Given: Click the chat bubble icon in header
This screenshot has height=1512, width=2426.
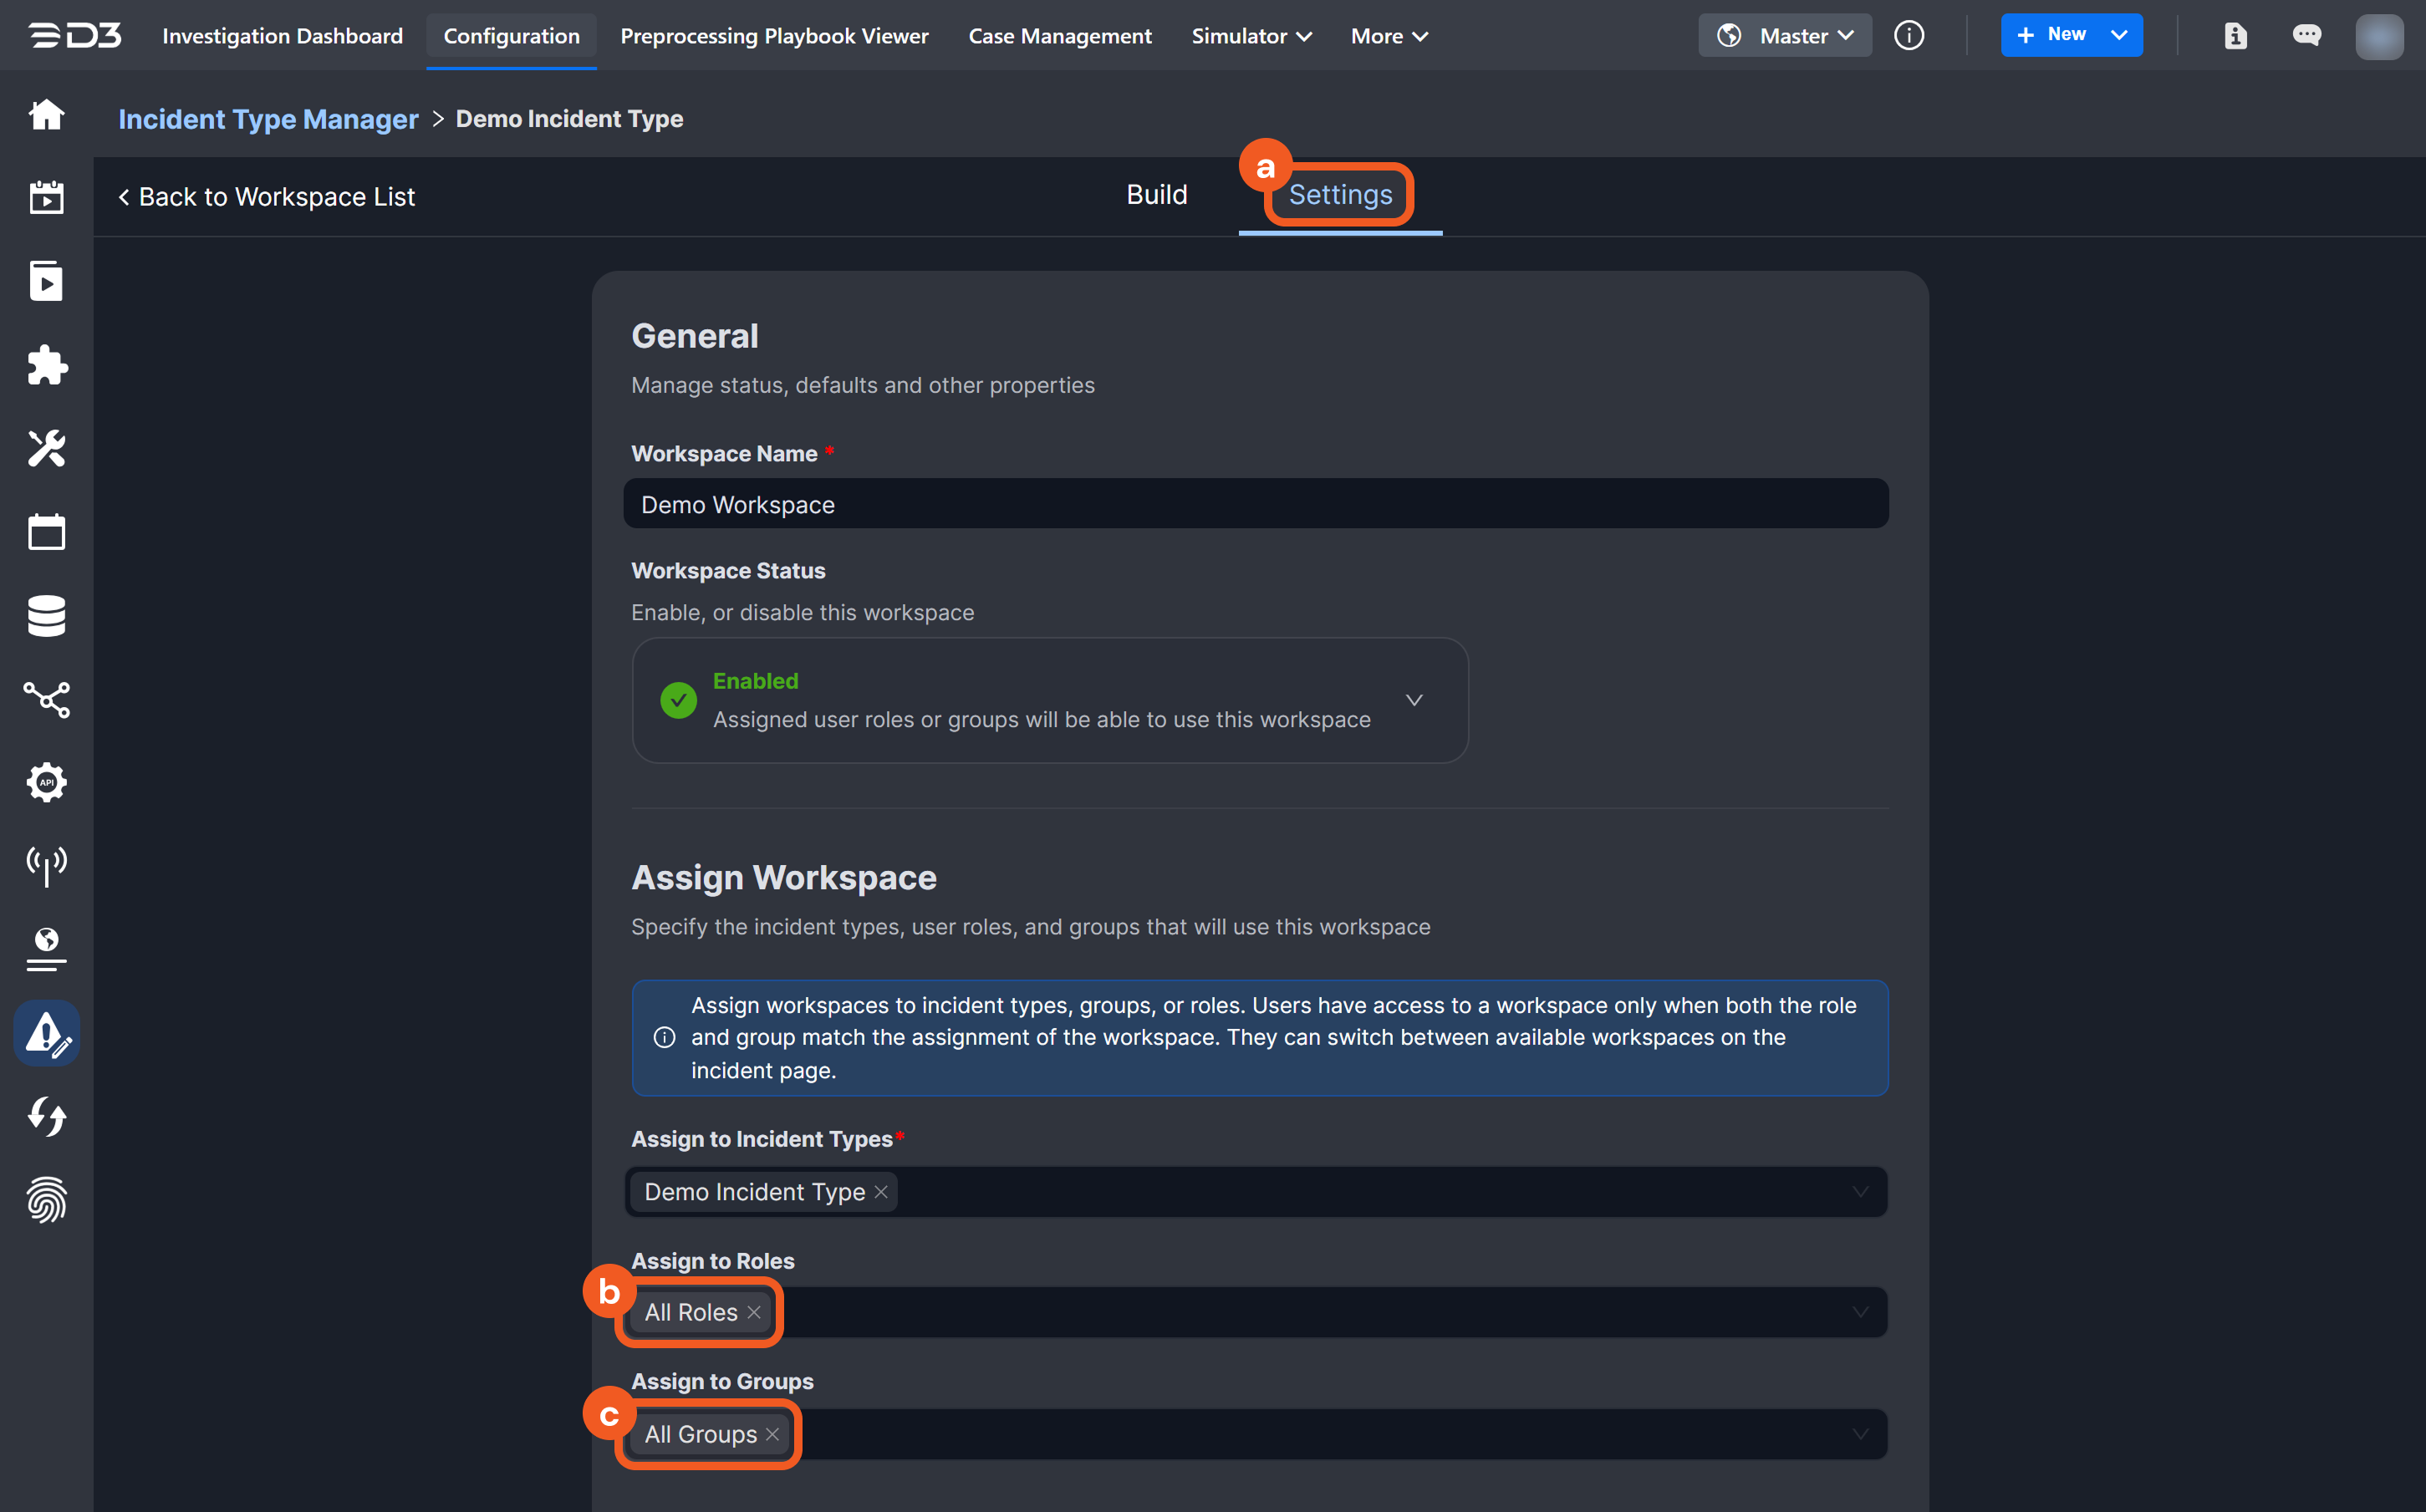Looking at the screenshot, I should [2306, 36].
